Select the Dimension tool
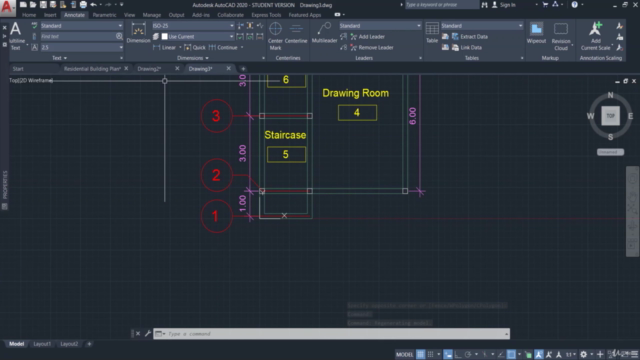 pyautogui.click(x=138, y=33)
